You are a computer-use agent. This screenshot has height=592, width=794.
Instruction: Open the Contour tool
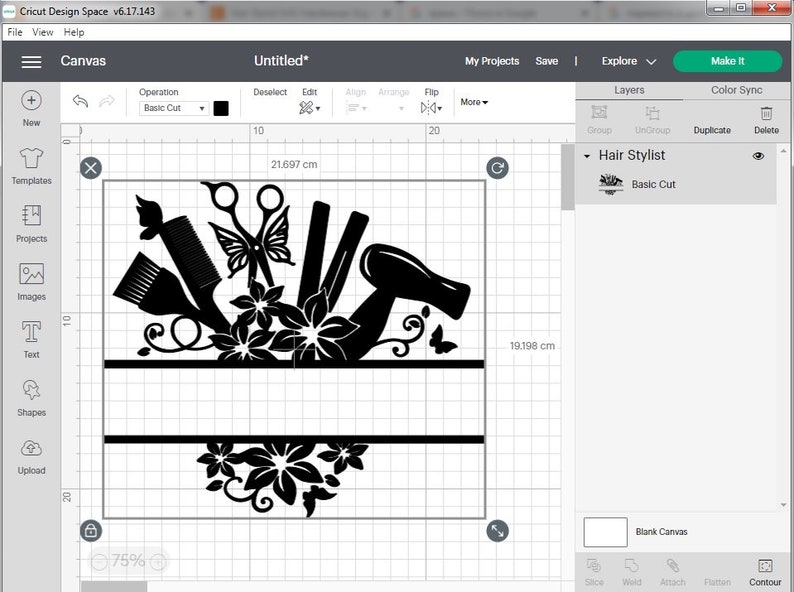point(765,572)
